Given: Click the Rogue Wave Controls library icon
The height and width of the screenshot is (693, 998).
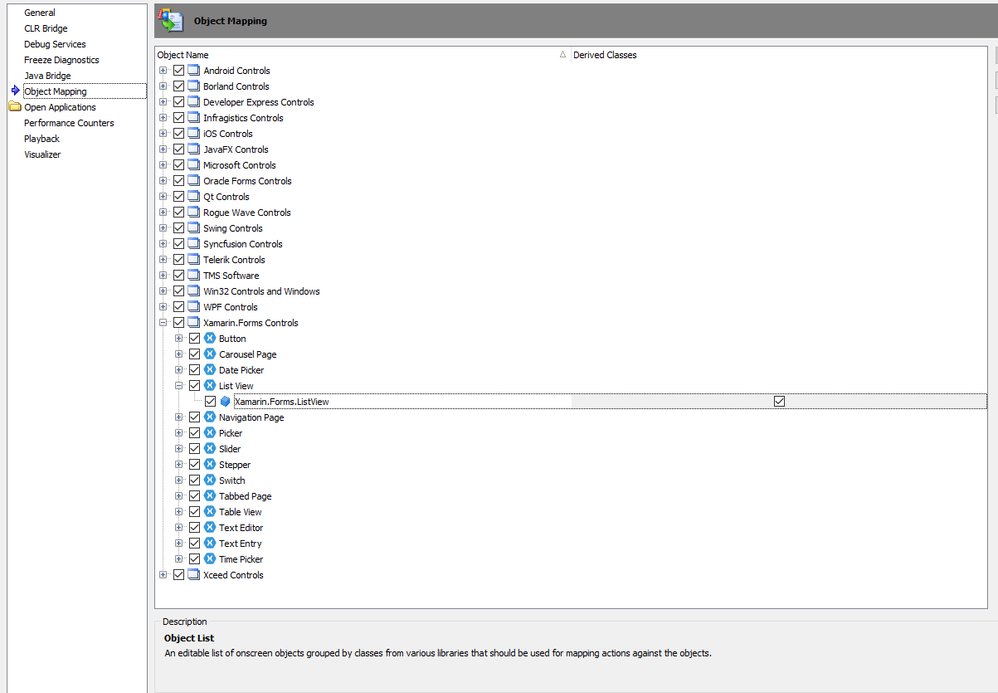Looking at the screenshot, I should pos(193,213).
